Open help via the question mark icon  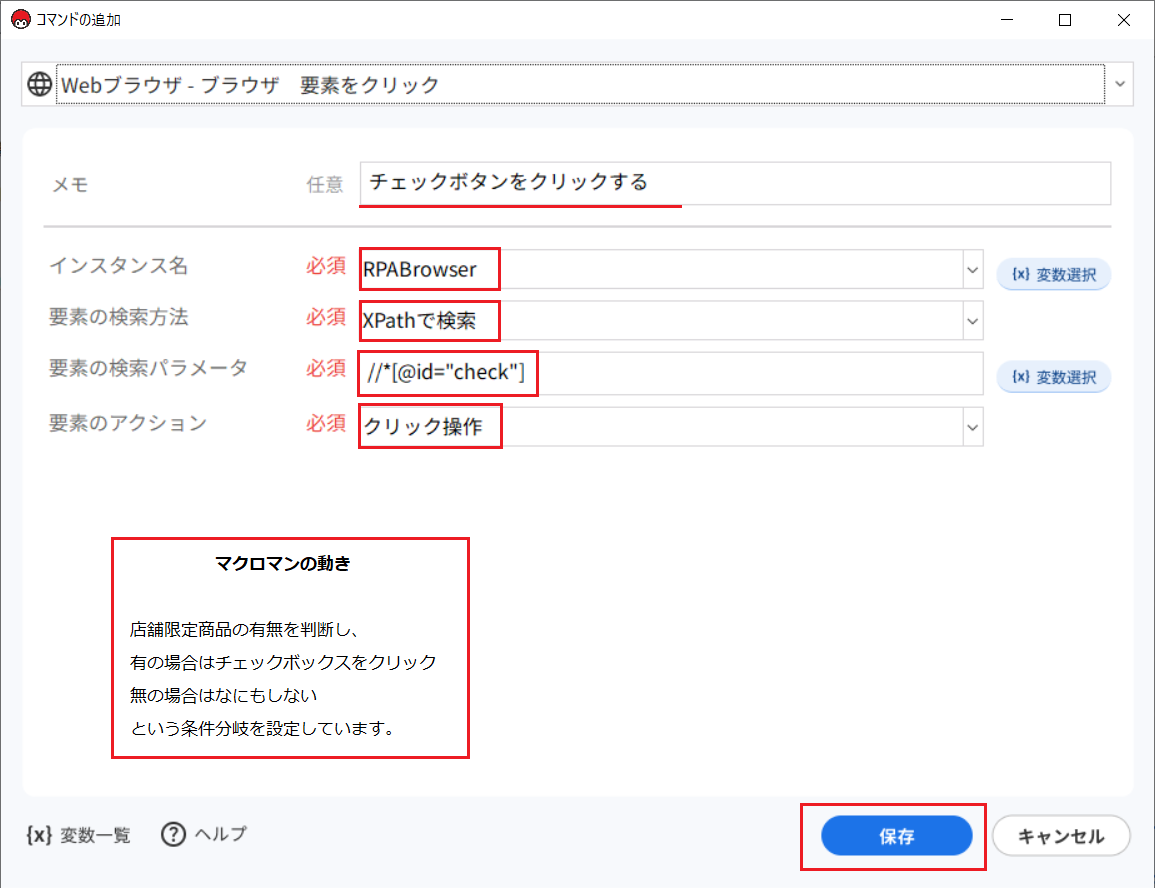tap(173, 834)
